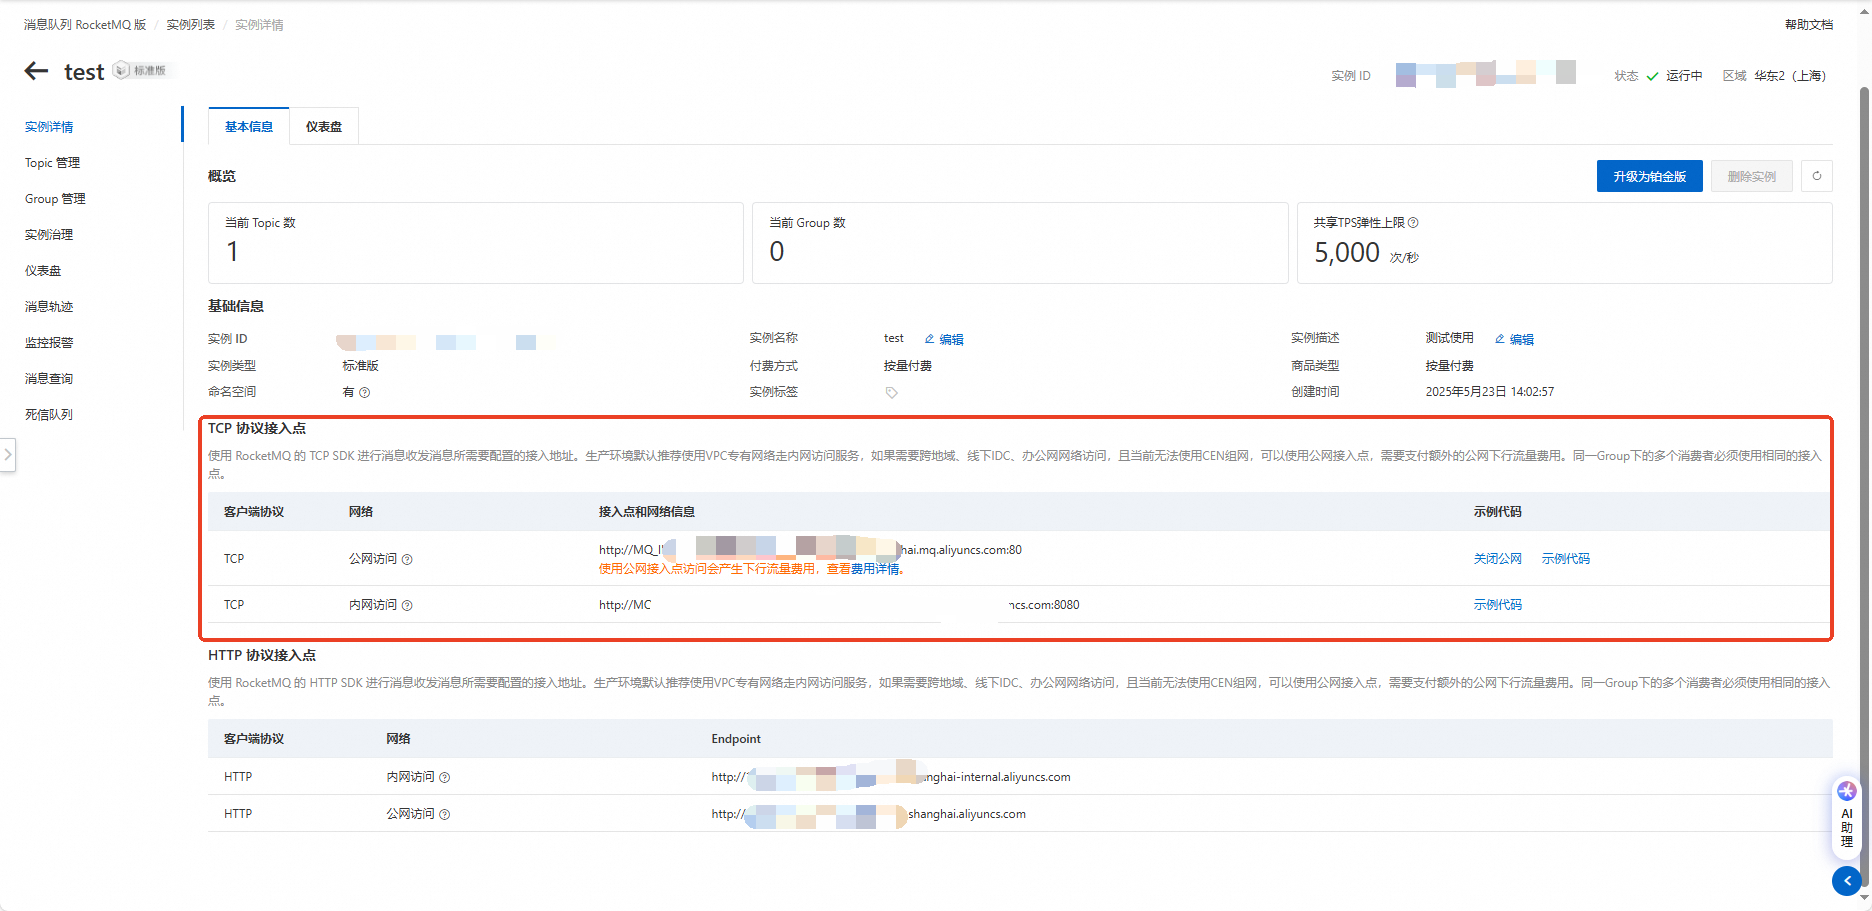The height and width of the screenshot is (911, 1872).
Task: Open the AI助理 assistant widget
Action: (1846, 817)
